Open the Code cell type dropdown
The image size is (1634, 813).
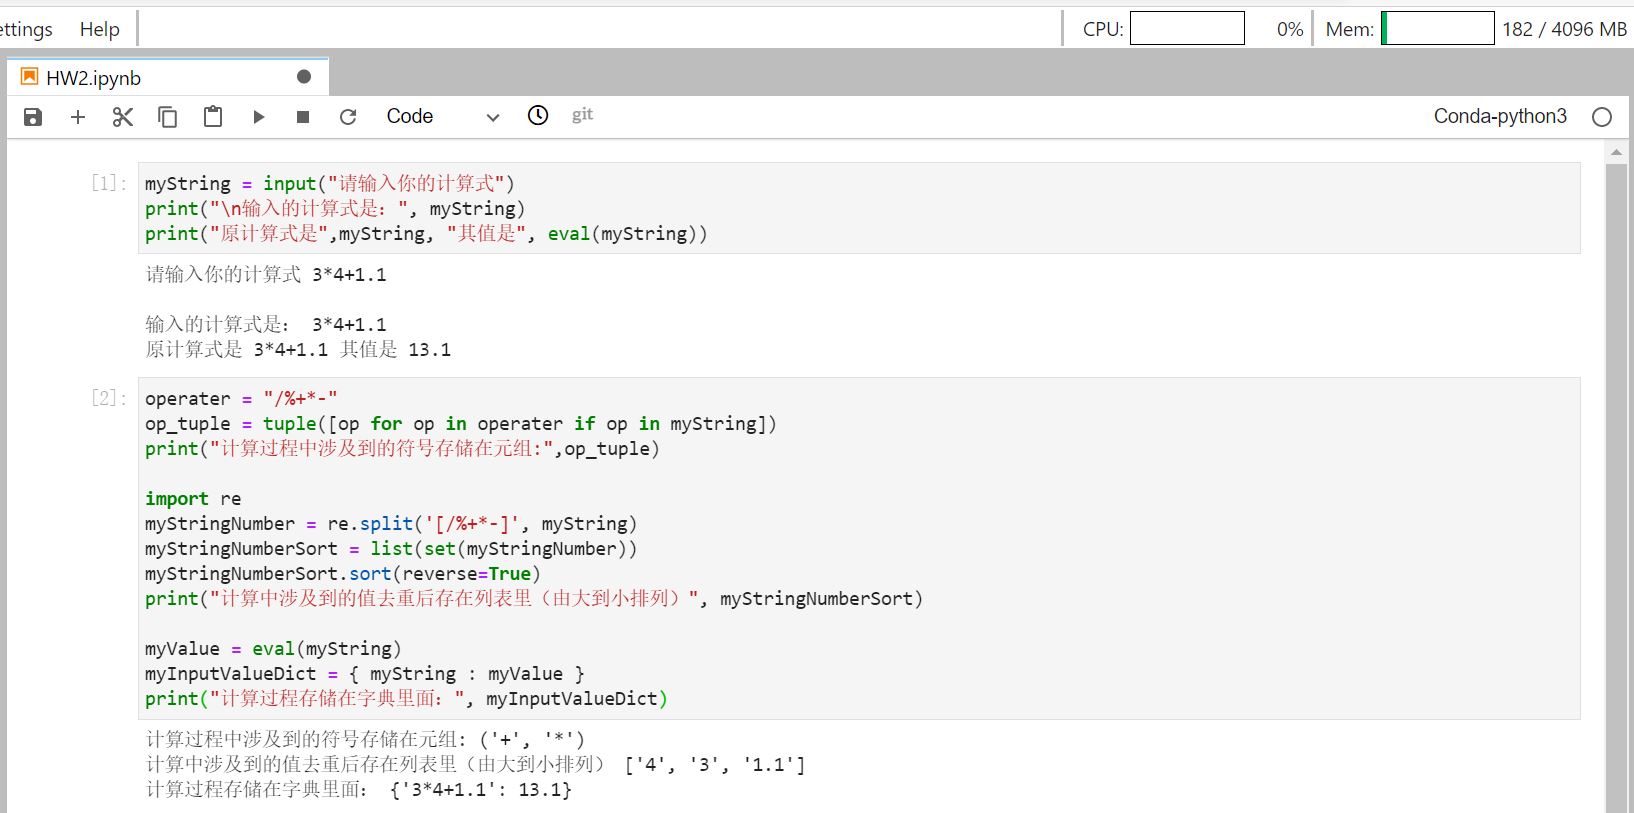442,117
